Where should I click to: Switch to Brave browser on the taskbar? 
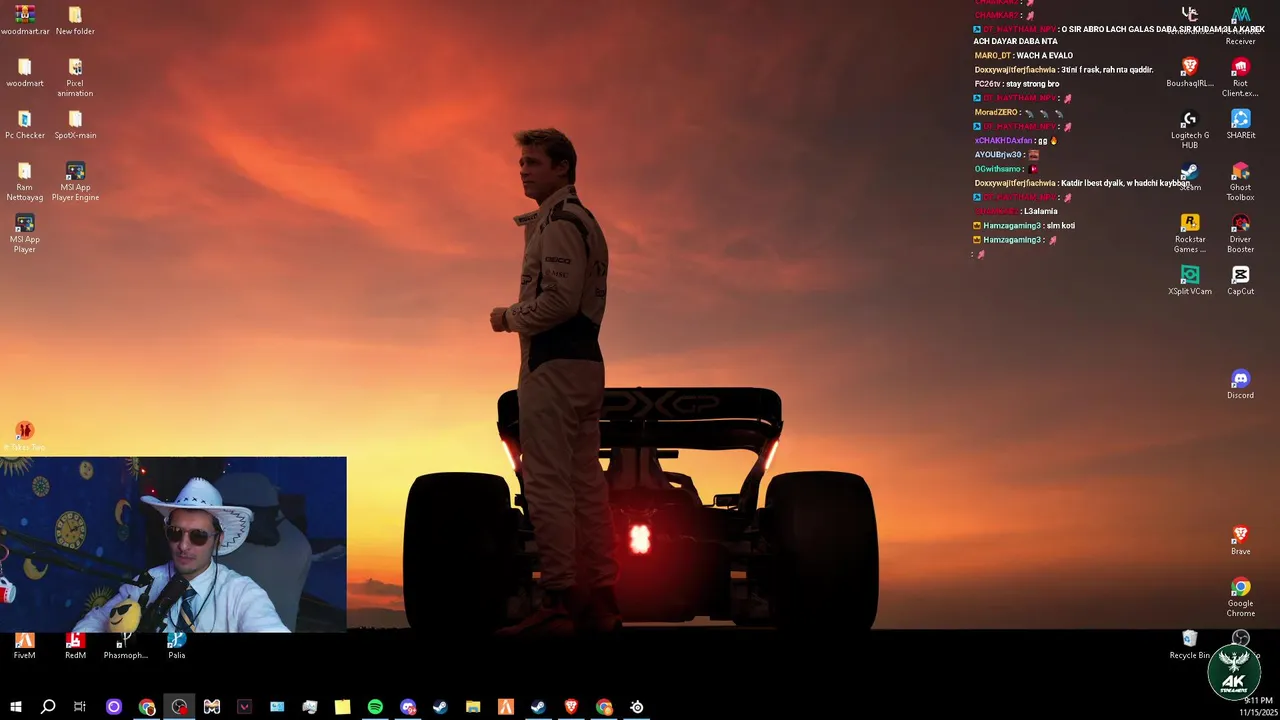pos(571,707)
